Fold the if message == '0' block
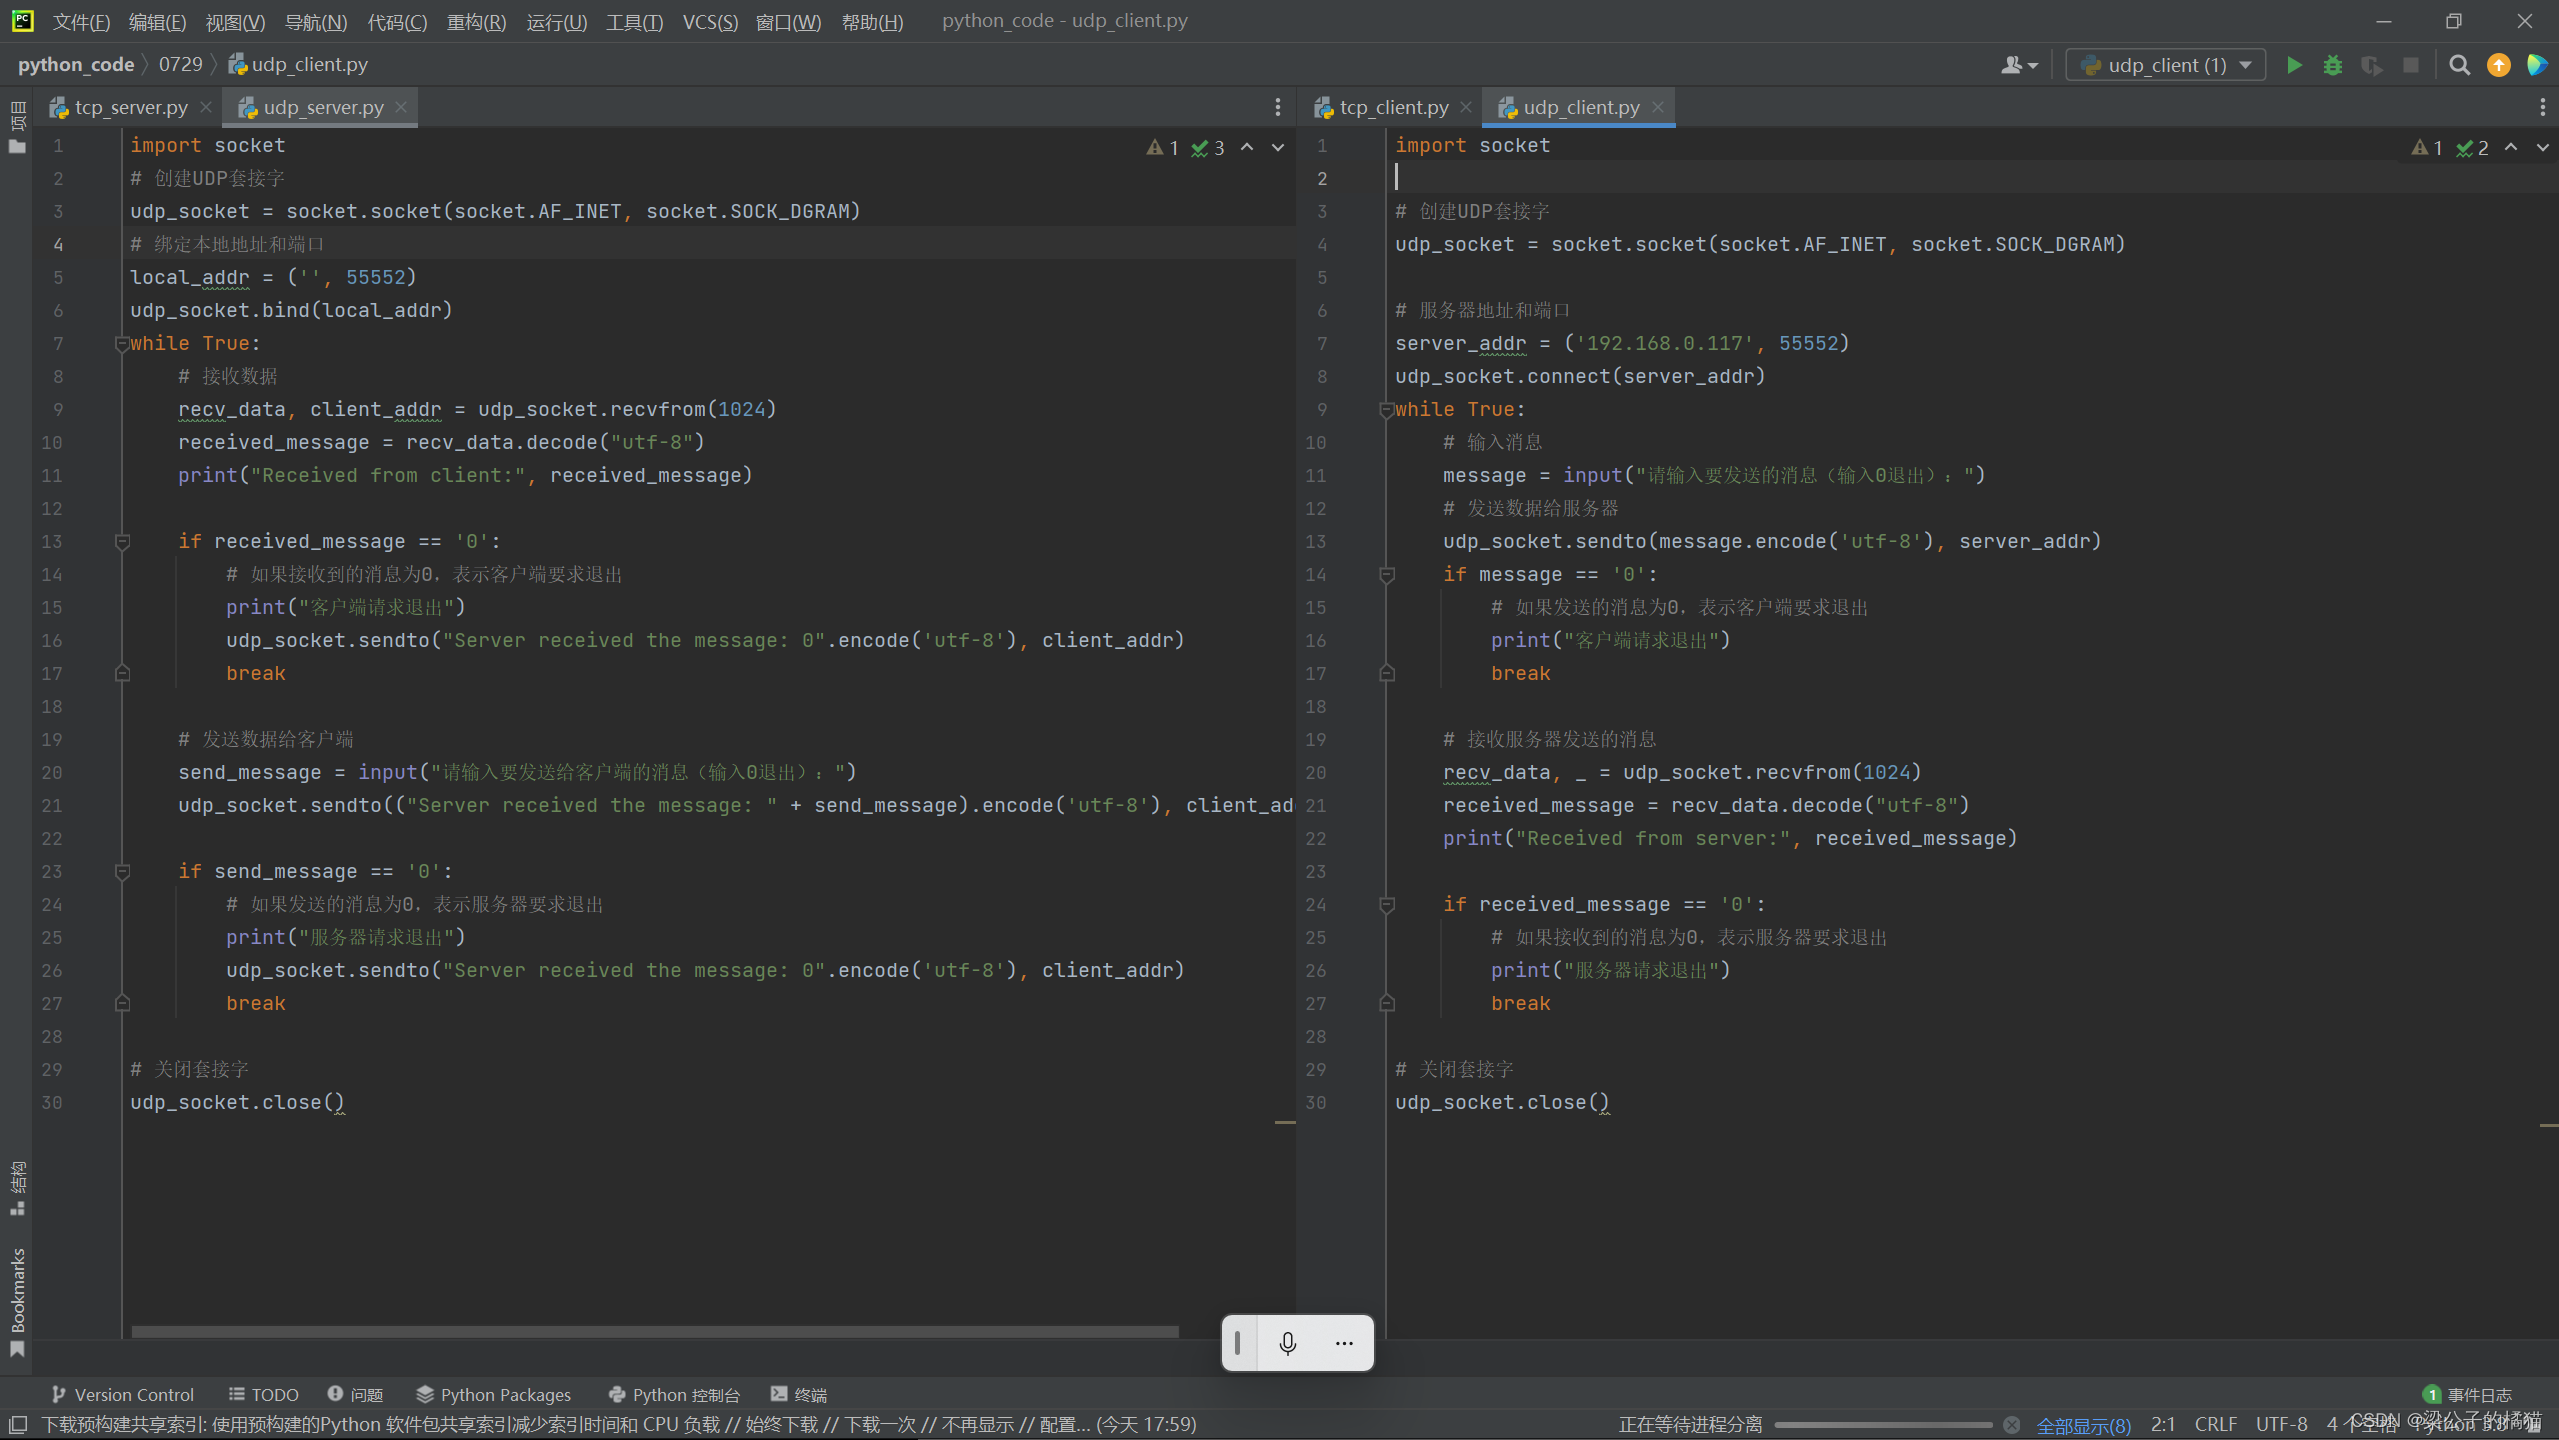This screenshot has width=2559, height=1440. click(x=1387, y=575)
